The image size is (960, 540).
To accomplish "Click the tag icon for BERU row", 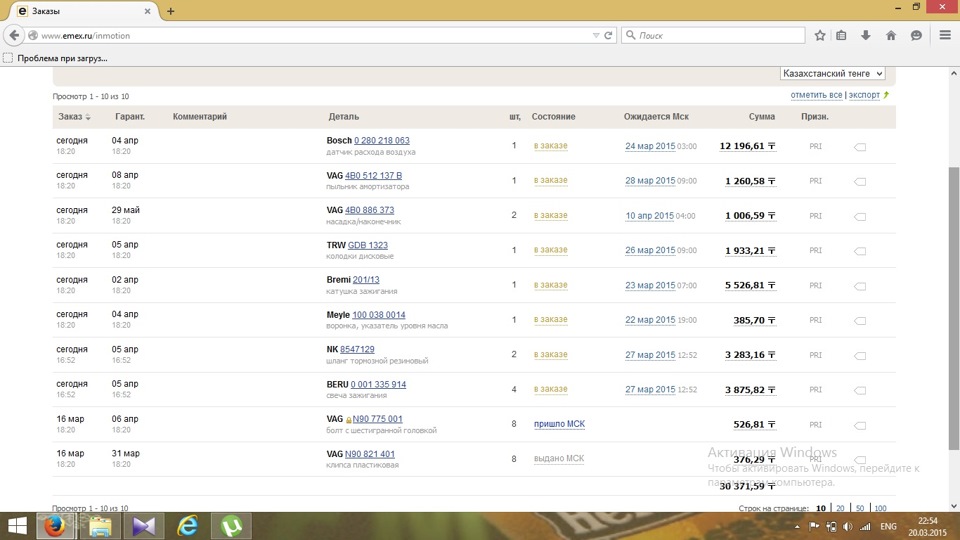I will click(x=860, y=391).
